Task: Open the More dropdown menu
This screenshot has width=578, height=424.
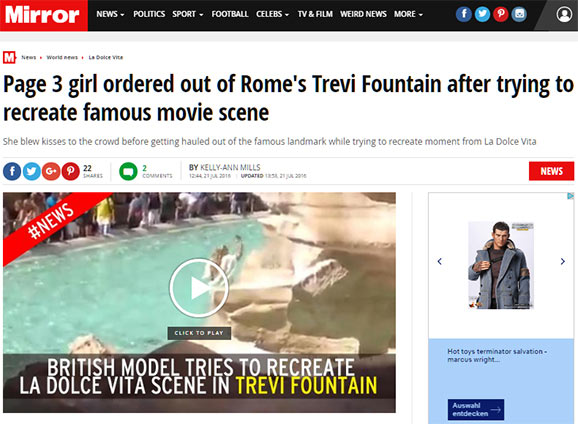Action: tap(408, 14)
